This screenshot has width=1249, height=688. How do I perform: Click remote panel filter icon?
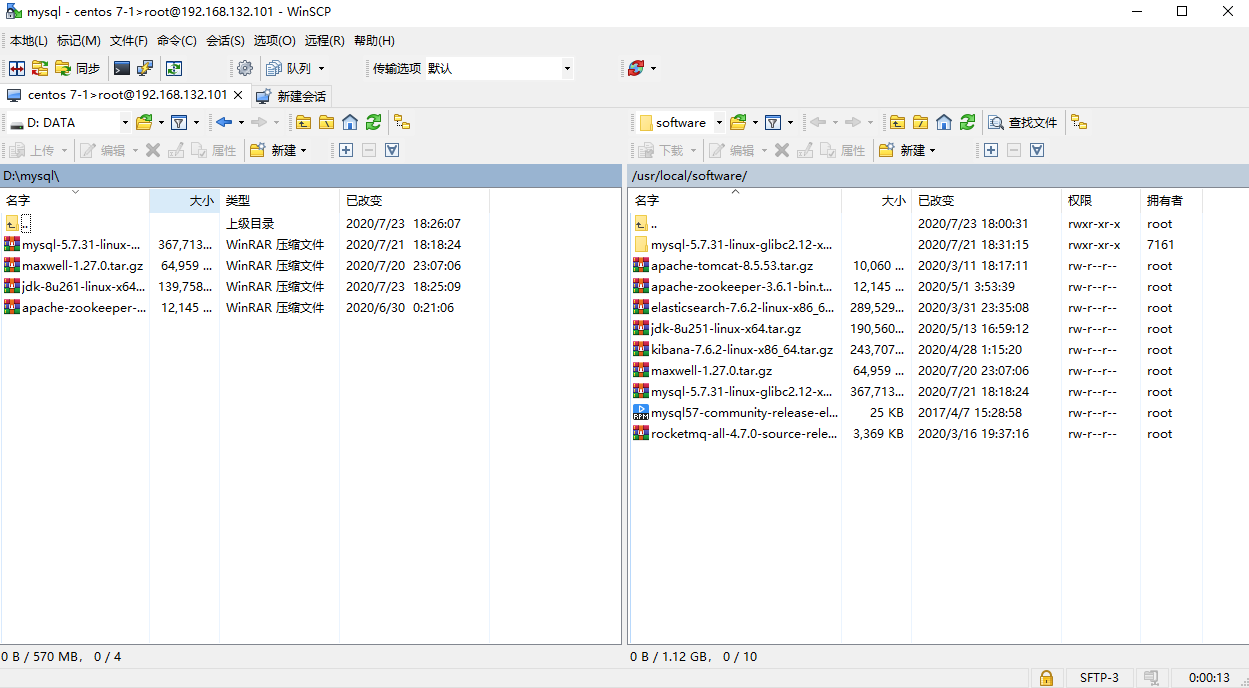[773, 123]
